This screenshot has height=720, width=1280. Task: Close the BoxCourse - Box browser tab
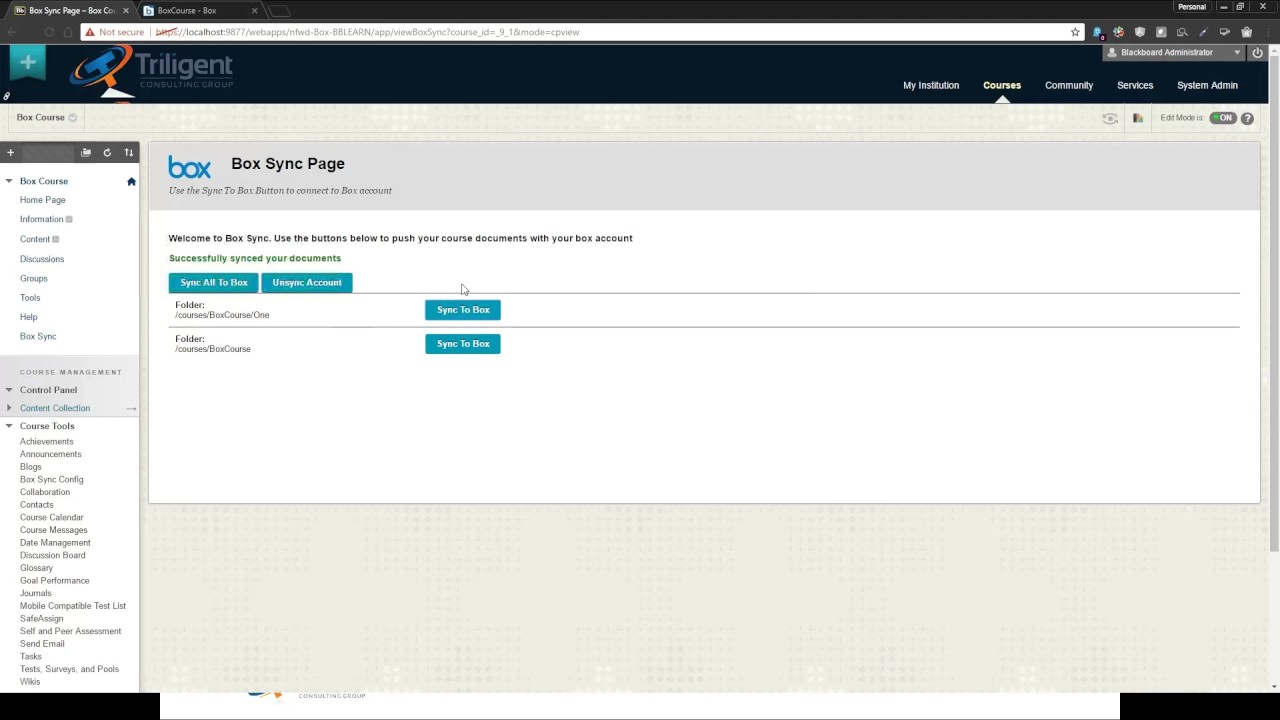(x=255, y=11)
